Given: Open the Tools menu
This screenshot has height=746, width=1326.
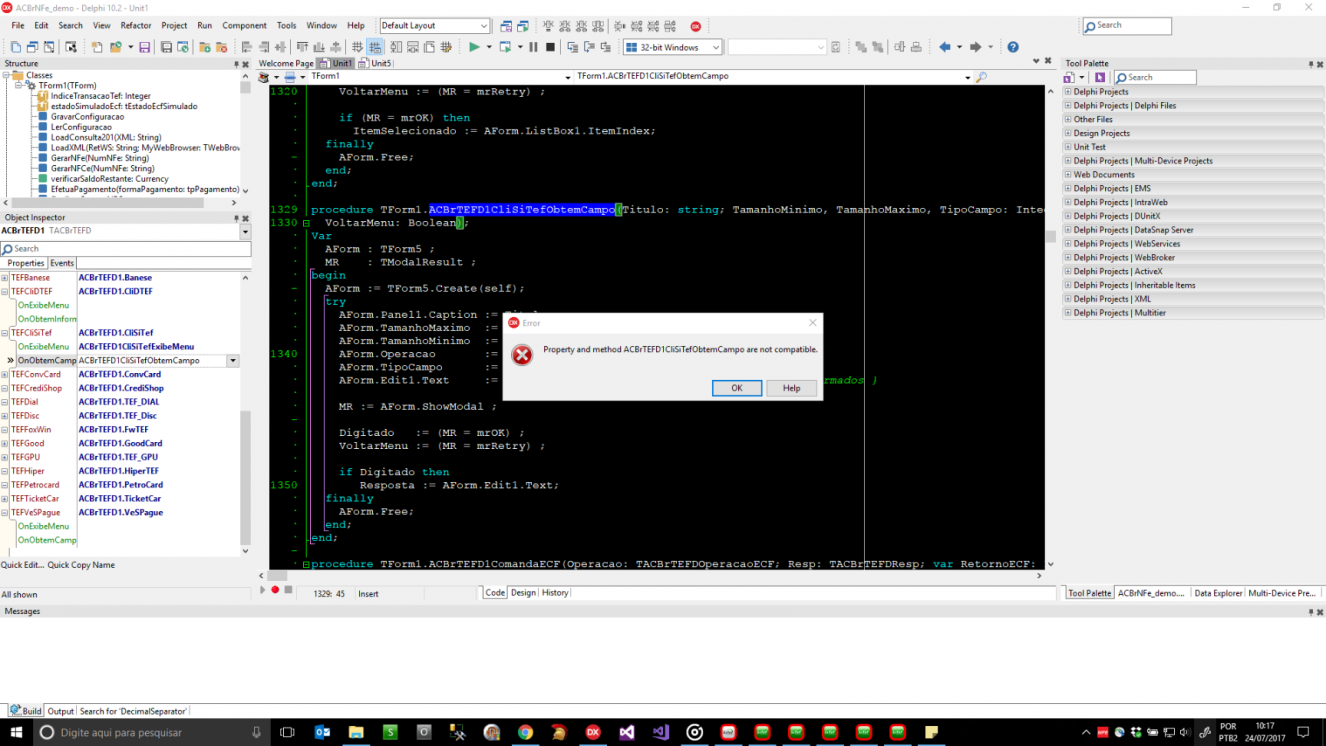Looking at the screenshot, I should pyautogui.click(x=286, y=25).
